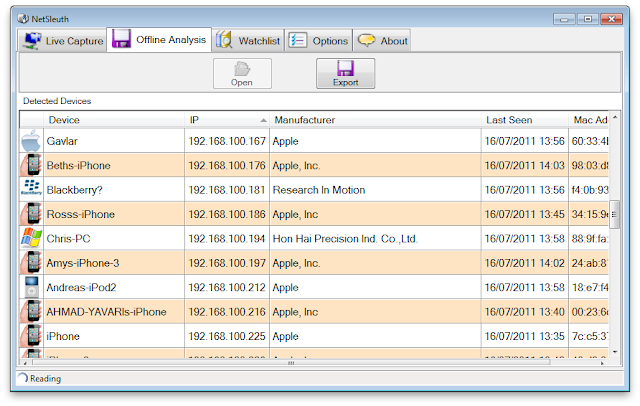Click the phone icon beside the device named iPhone
Image resolution: width=640 pixels, height=406 pixels.
[x=31, y=336]
